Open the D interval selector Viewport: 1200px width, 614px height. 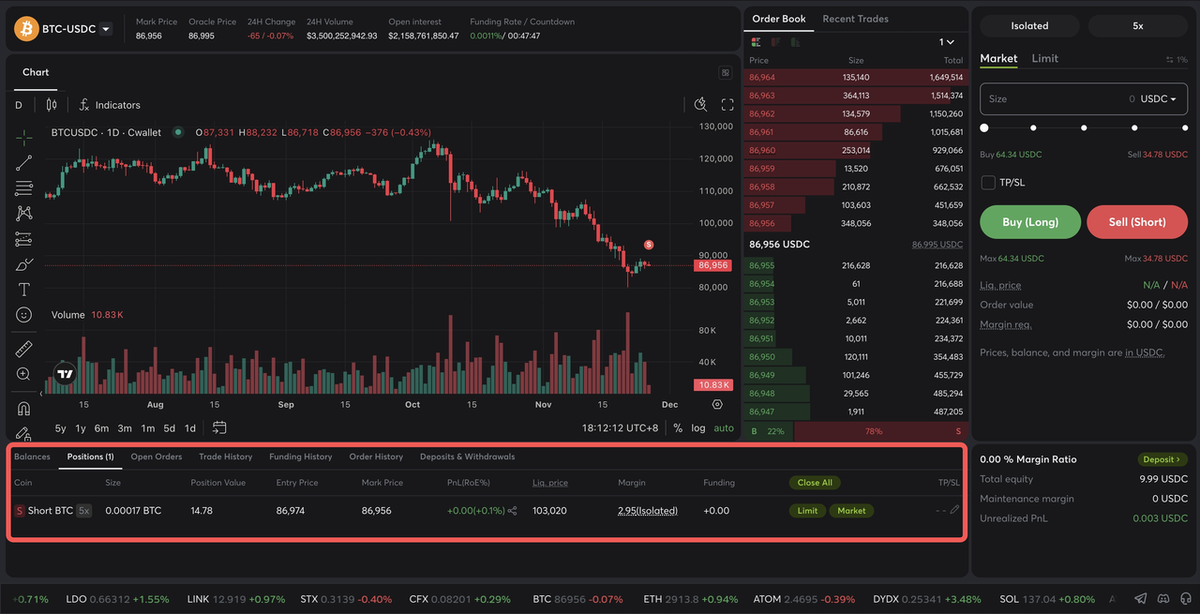(x=18, y=105)
